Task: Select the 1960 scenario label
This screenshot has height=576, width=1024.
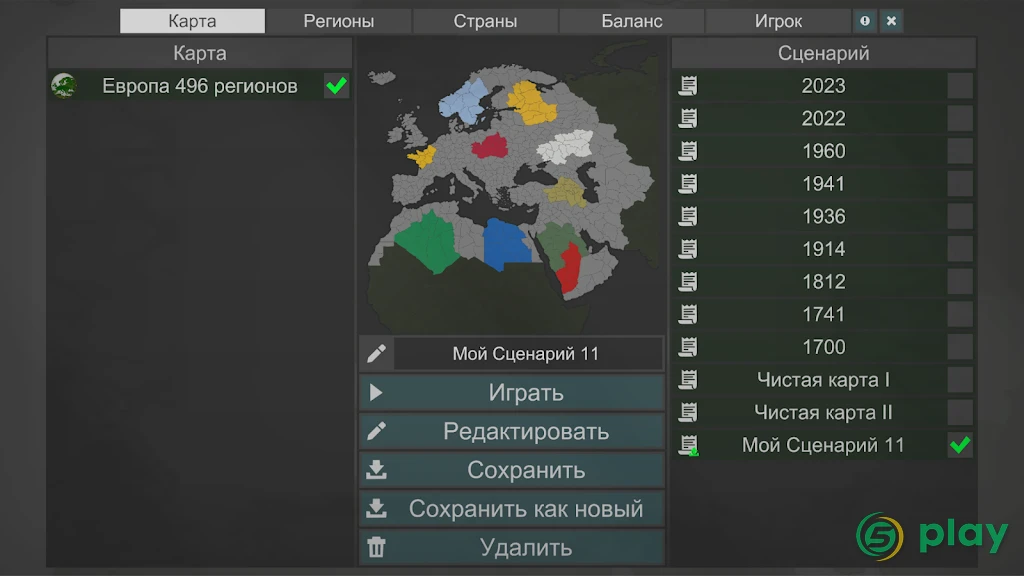Action: click(x=824, y=151)
